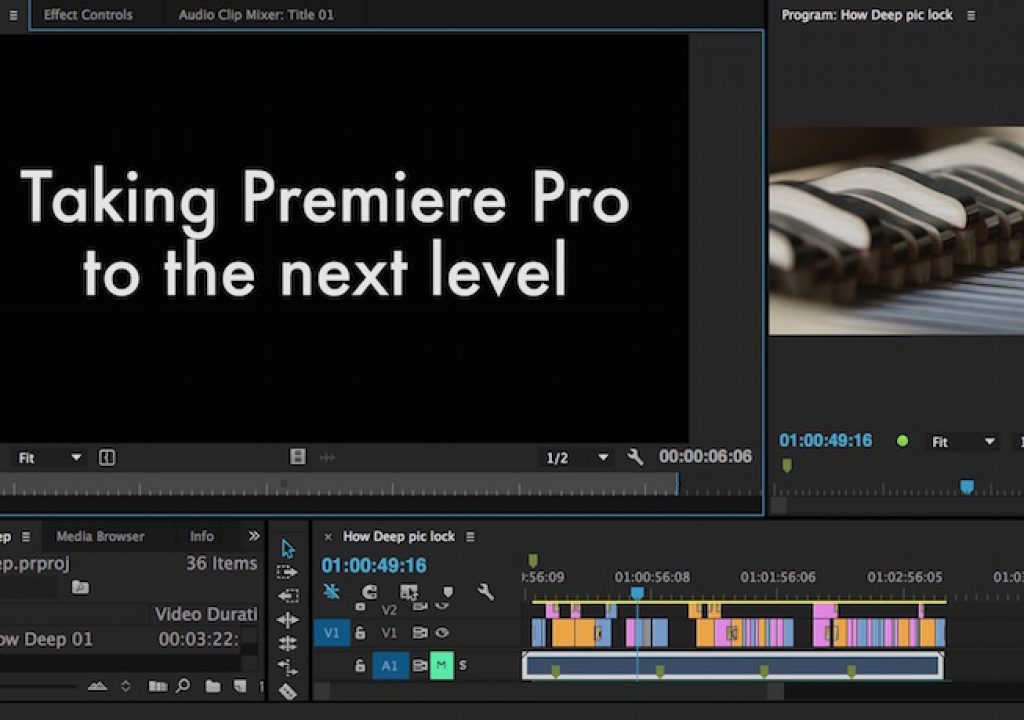
Task: Click Add Marker icon in timeline header
Action: [x=448, y=592]
